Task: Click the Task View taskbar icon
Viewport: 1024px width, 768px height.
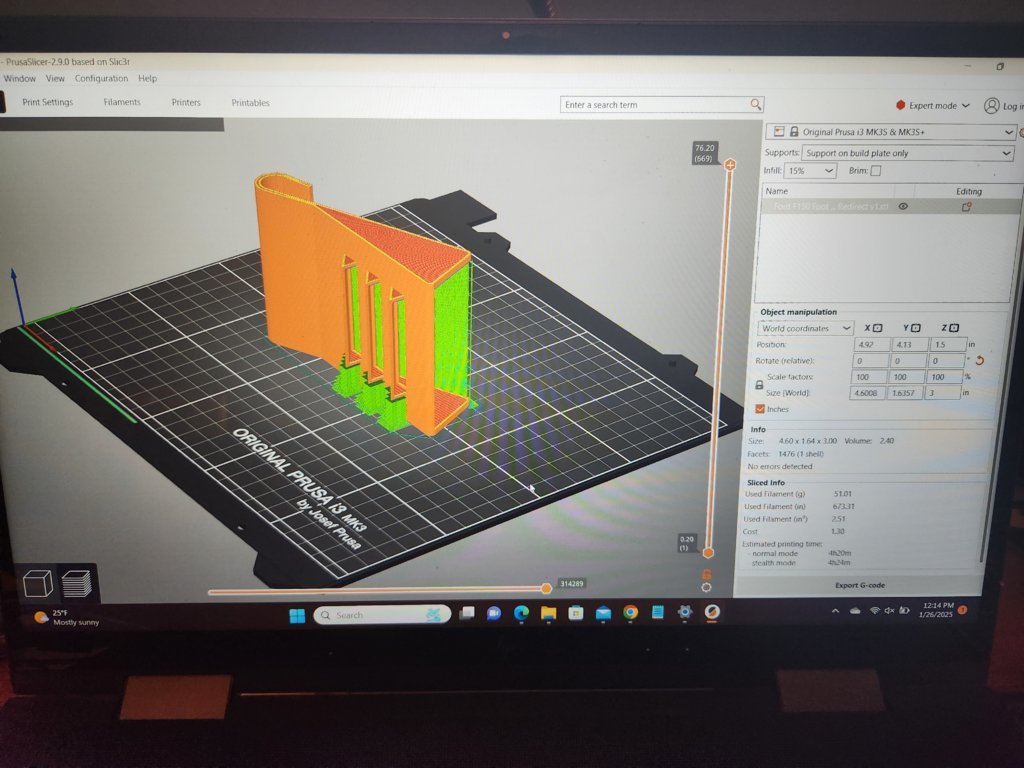Action: pyautogui.click(x=467, y=613)
